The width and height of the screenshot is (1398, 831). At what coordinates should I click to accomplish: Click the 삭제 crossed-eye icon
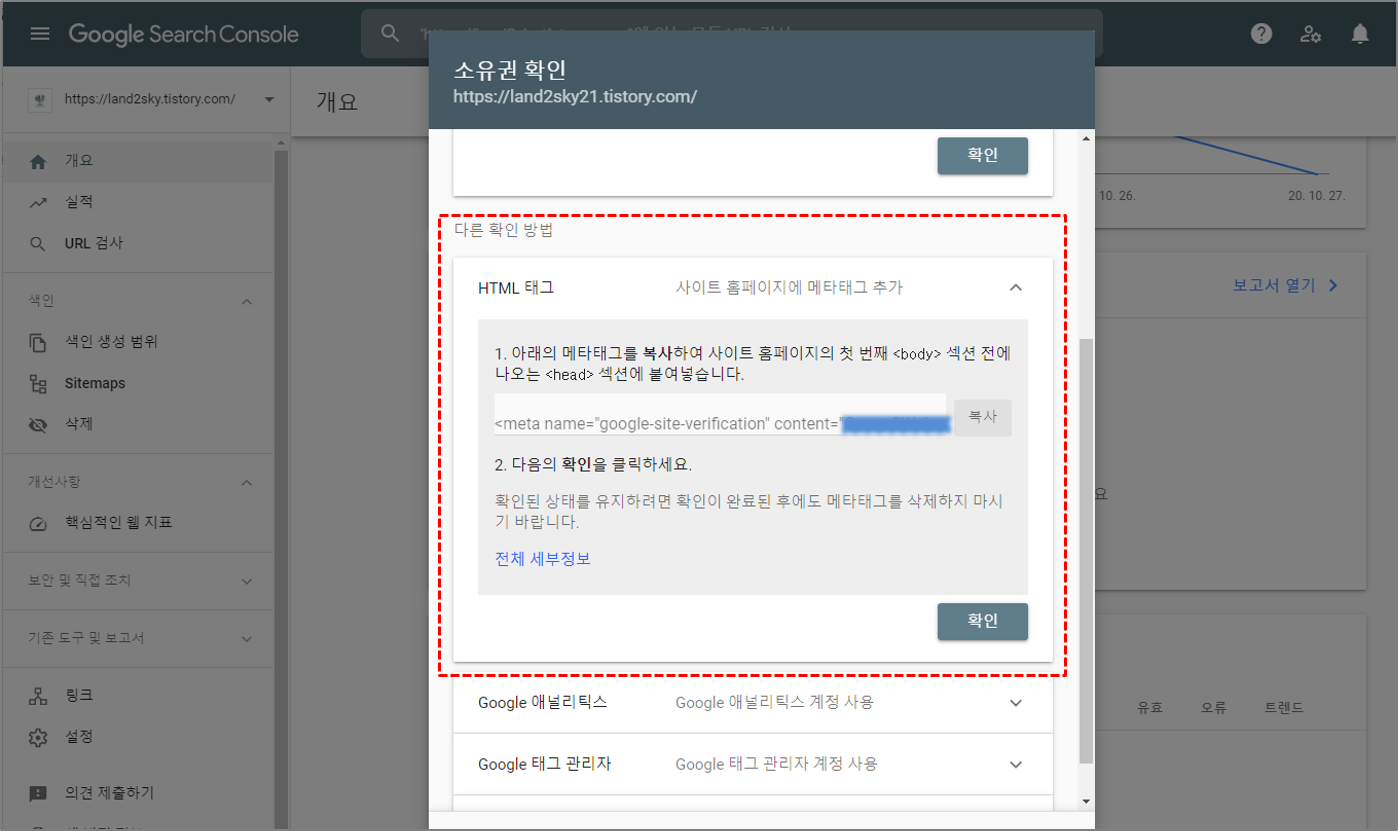(38, 425)
